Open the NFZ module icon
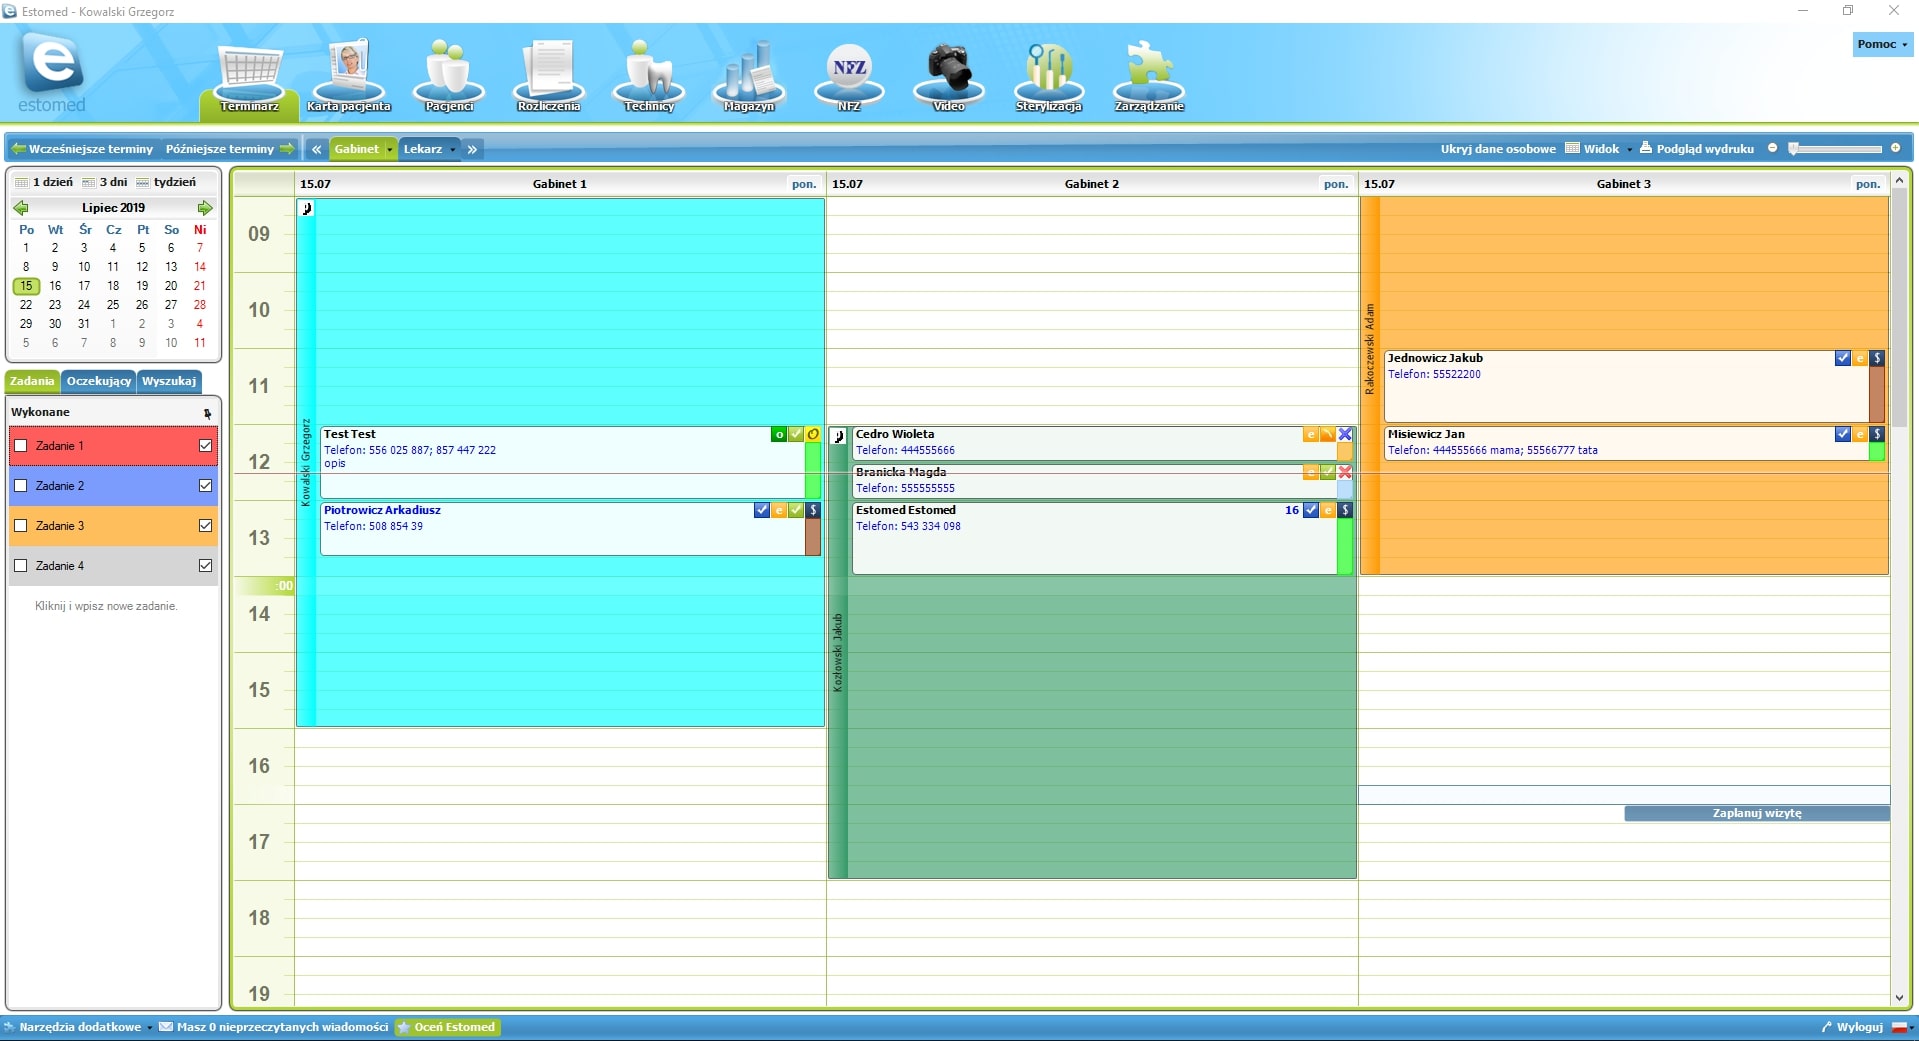Viewport: 1919px width, 1041px height. coord(849,76)
